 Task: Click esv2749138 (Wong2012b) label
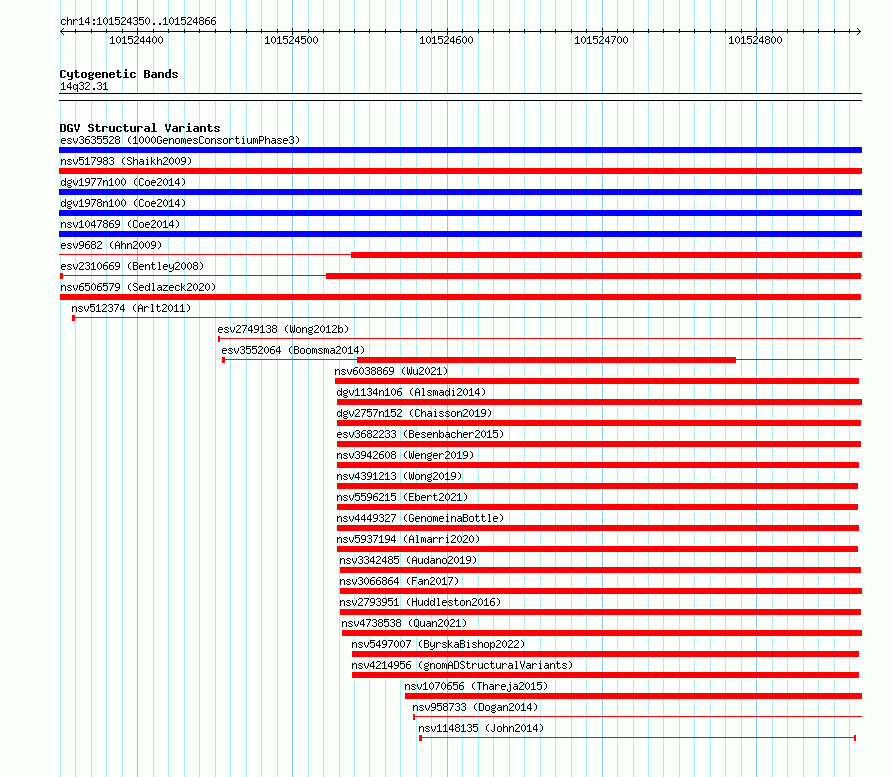point(283,329)
